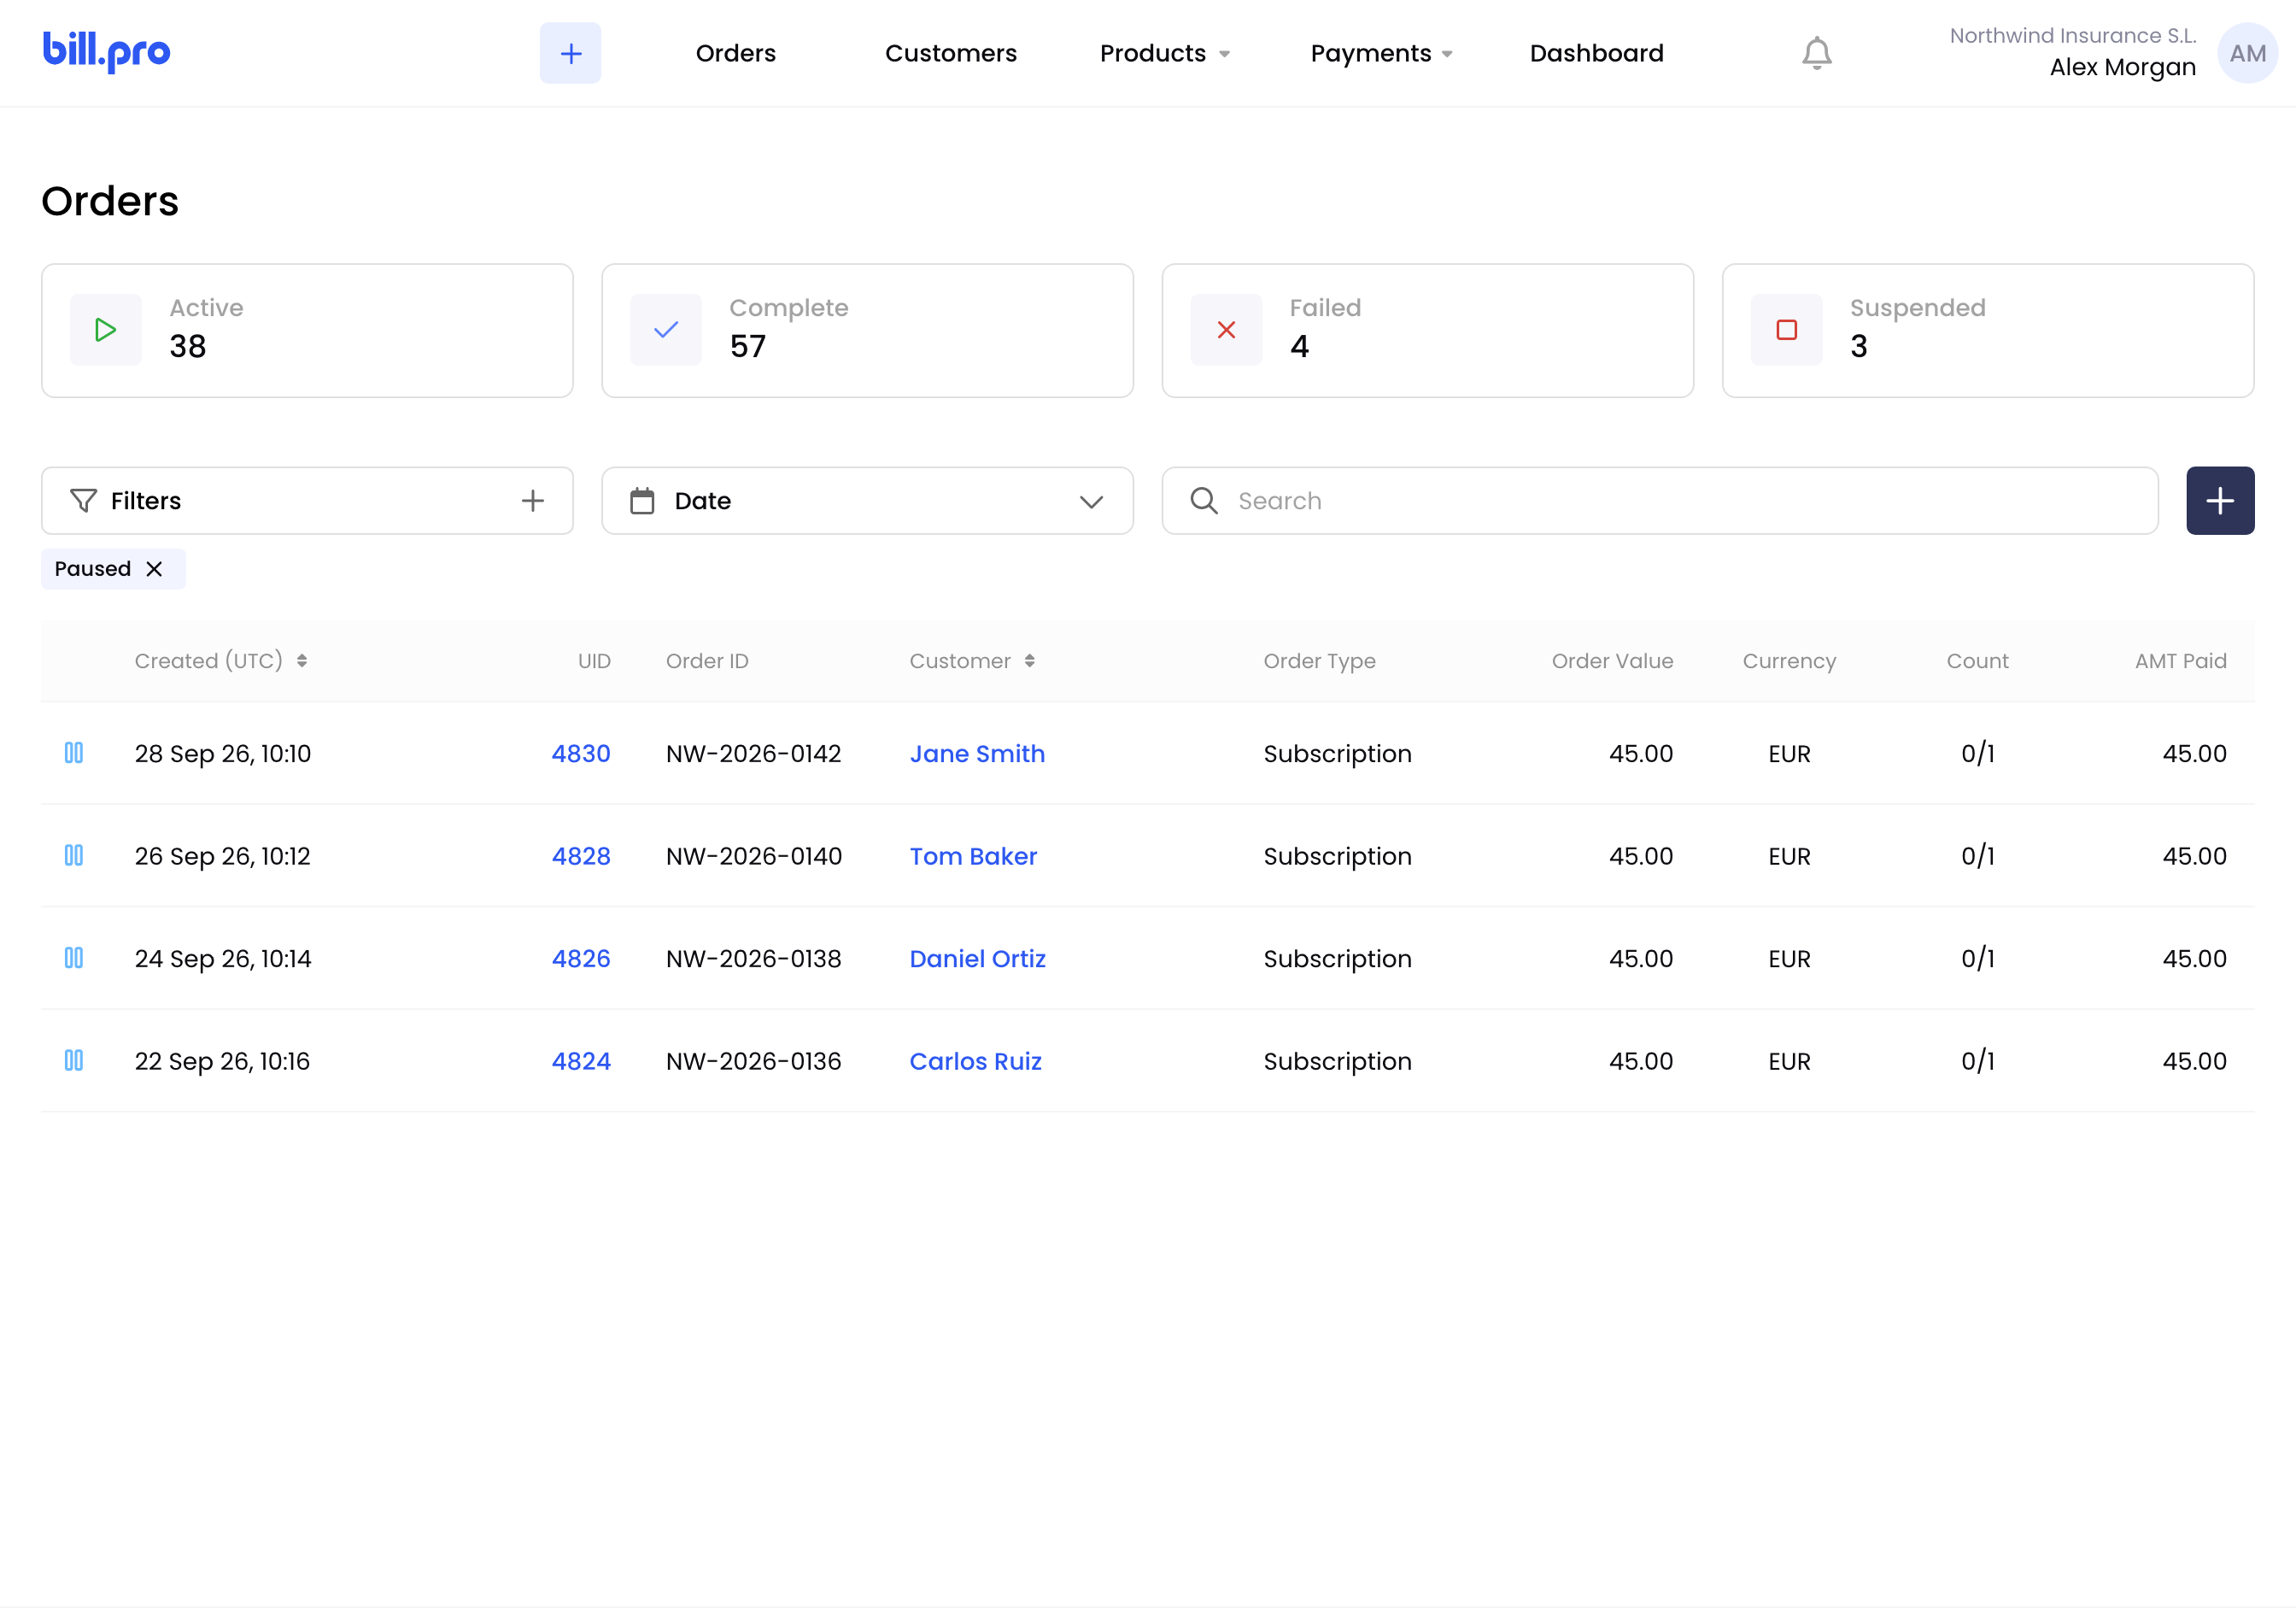Go to Customers nav item

pyautogui.click(x=950, y=53)
